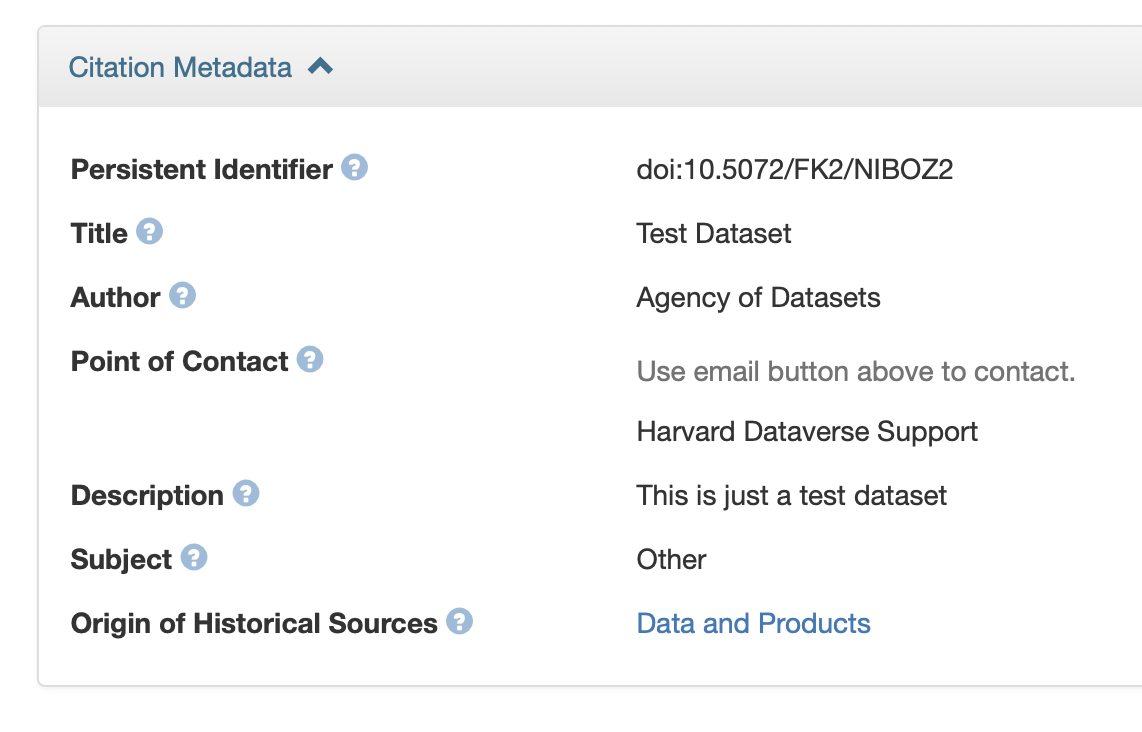This screenshot has width=1142, height=732.
Task: Click the Test Dataset title value
Action: click(713, 233)
